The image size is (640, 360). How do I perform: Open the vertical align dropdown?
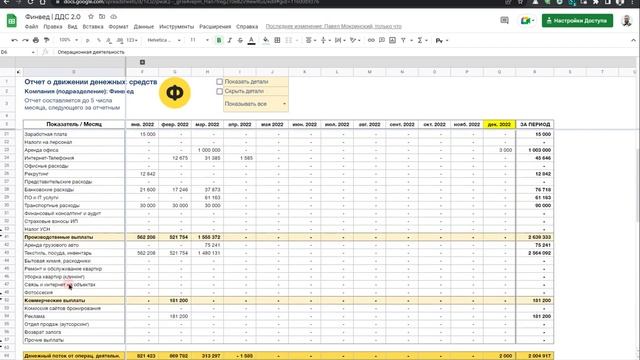[326, 40]
